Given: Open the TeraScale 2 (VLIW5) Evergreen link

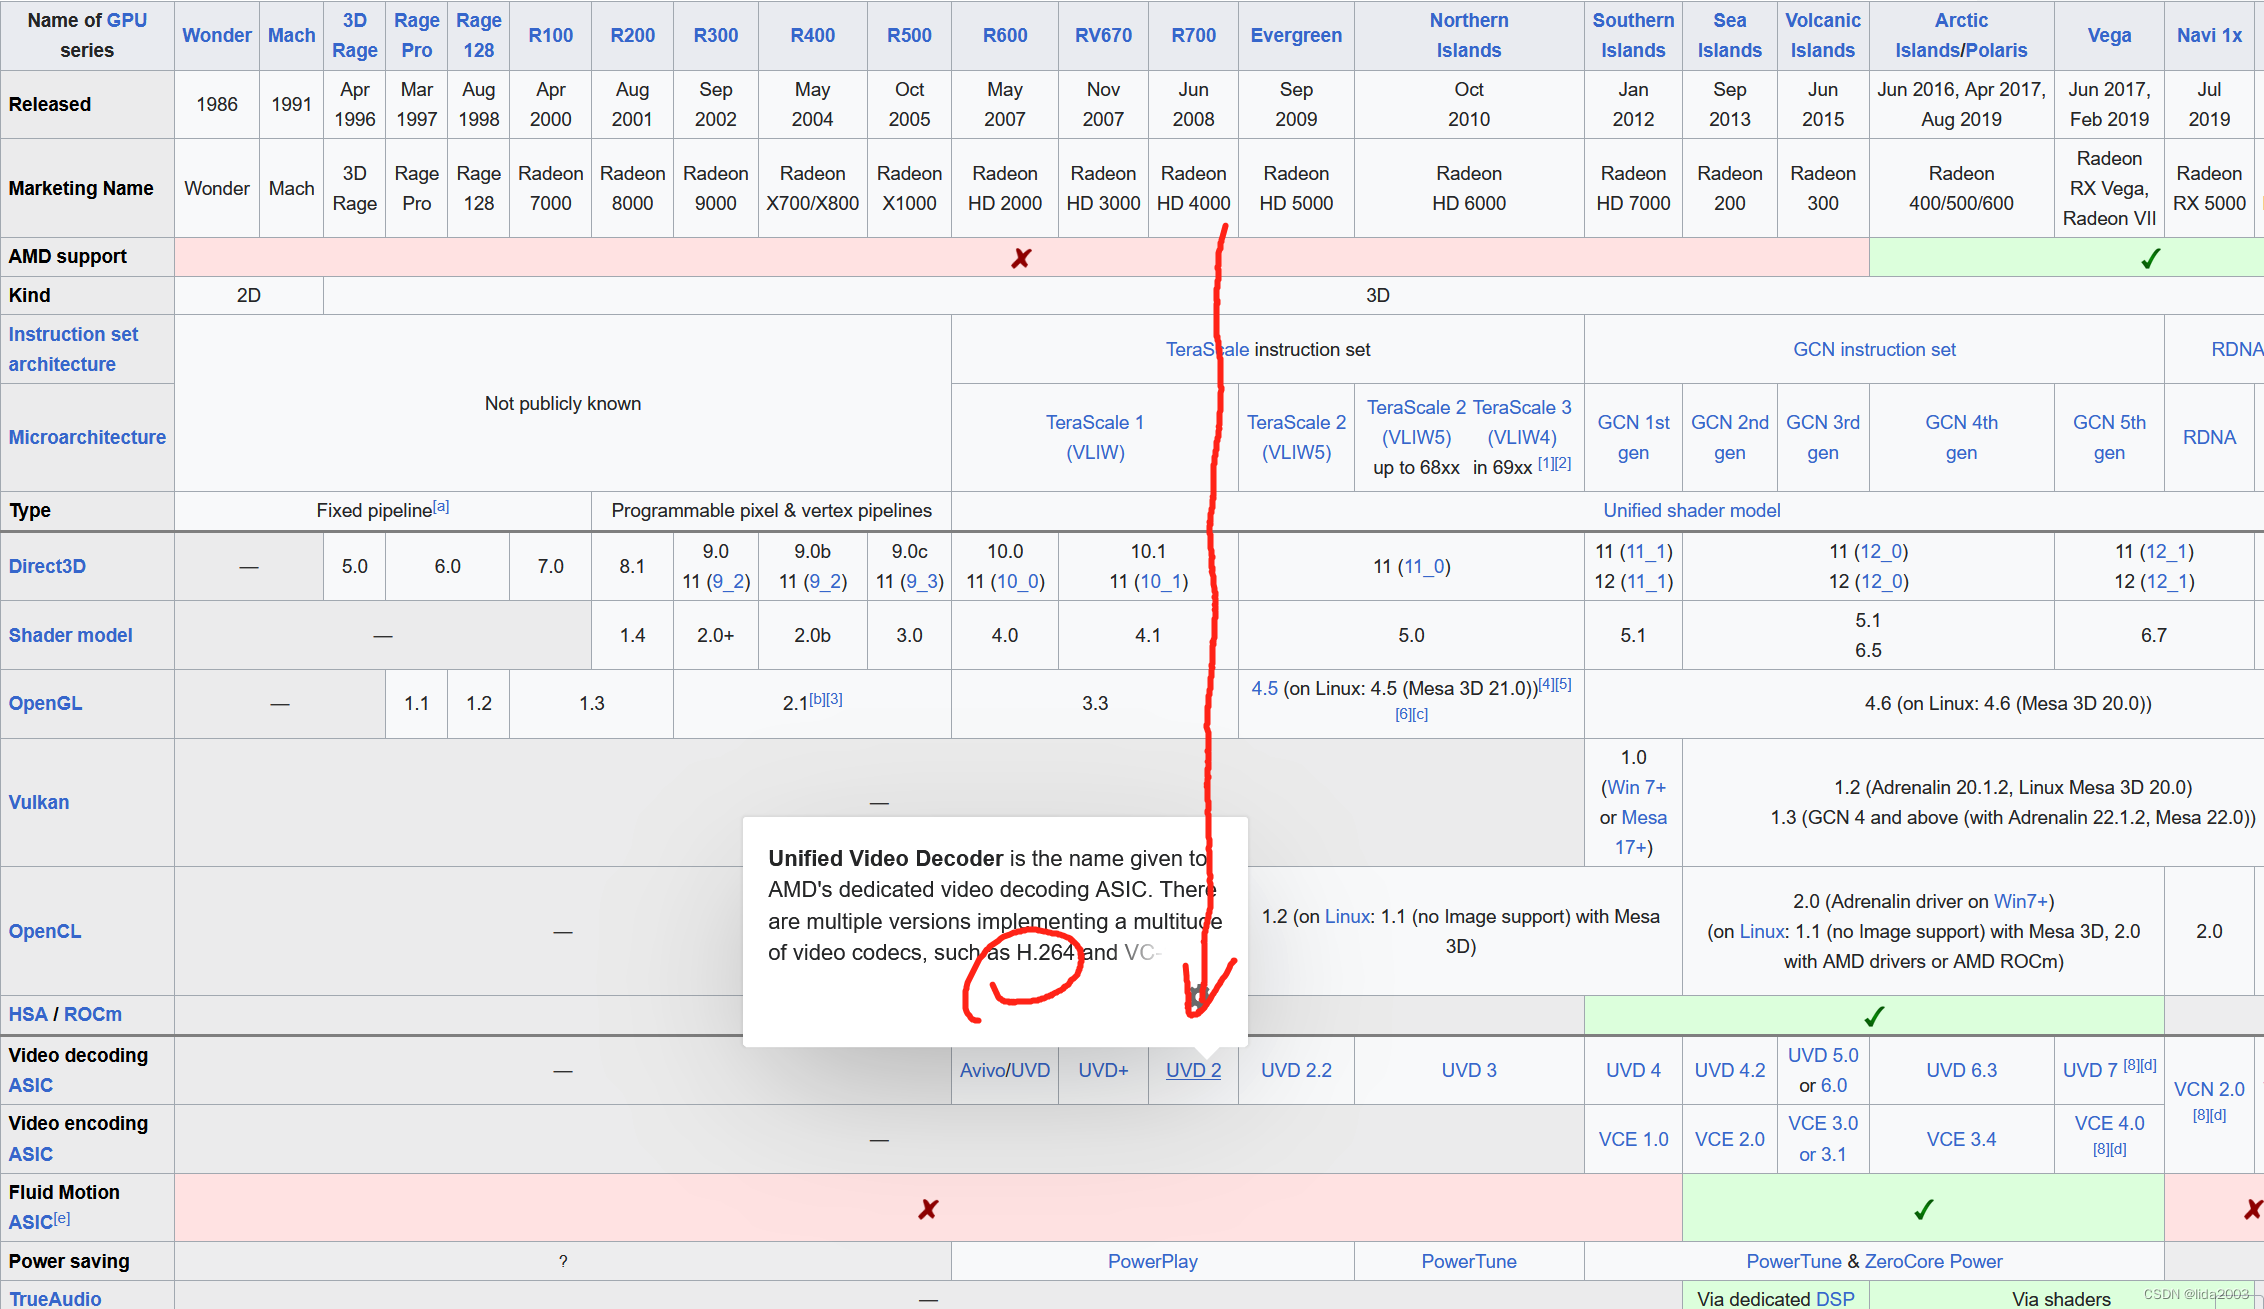Looking at the screenshot, I should tap(1296, 437).
